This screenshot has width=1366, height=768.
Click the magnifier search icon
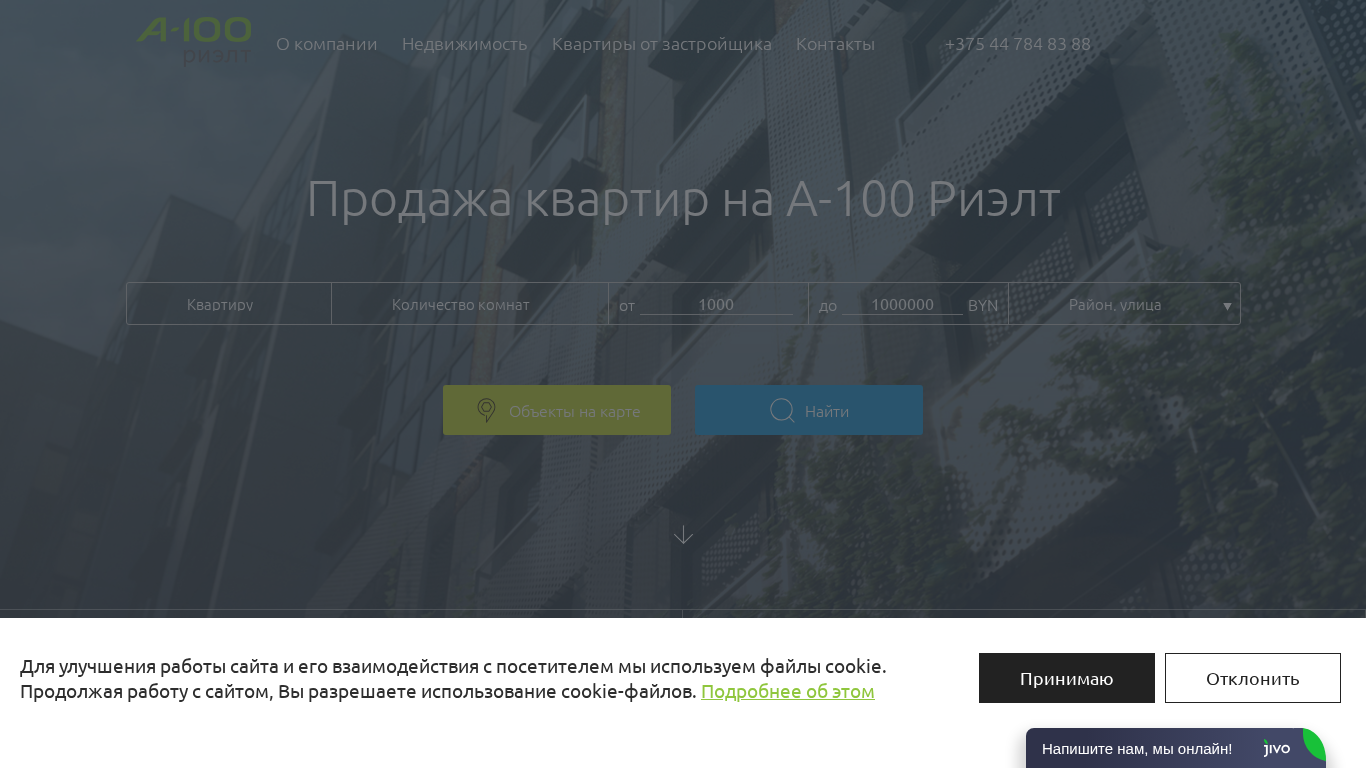click(x=782, y=411)
